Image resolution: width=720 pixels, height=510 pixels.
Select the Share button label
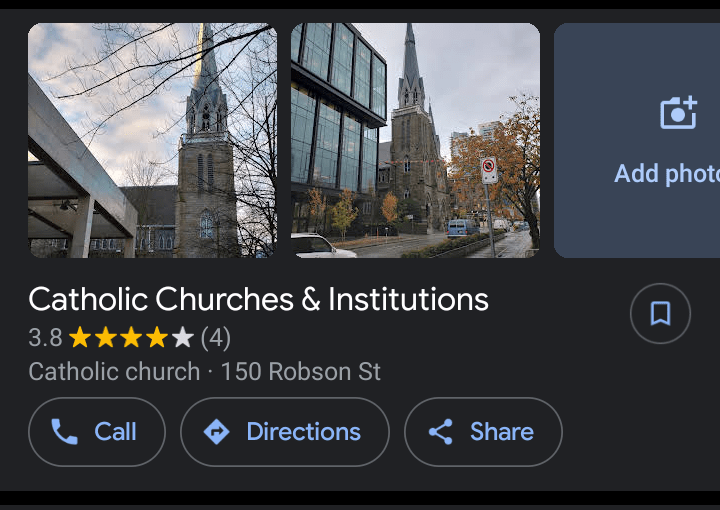click(x=502, y=432)
